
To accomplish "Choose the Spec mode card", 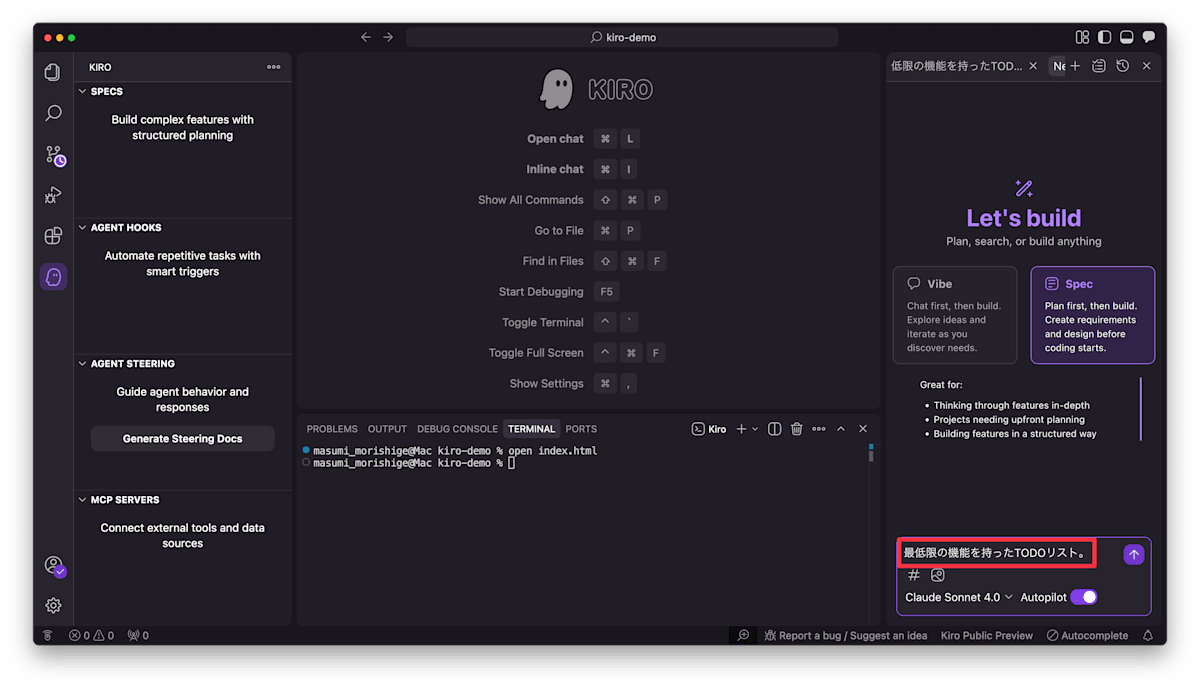I will pos(1093,315).
